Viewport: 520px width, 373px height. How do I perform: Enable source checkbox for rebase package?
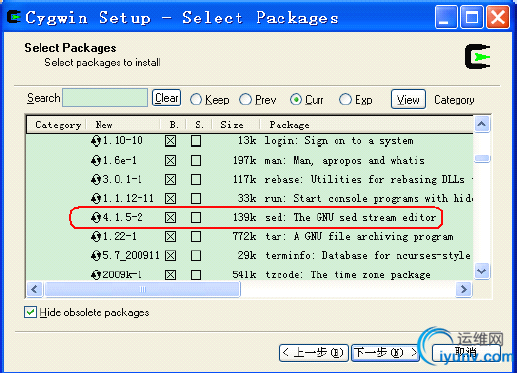point(196,180)
